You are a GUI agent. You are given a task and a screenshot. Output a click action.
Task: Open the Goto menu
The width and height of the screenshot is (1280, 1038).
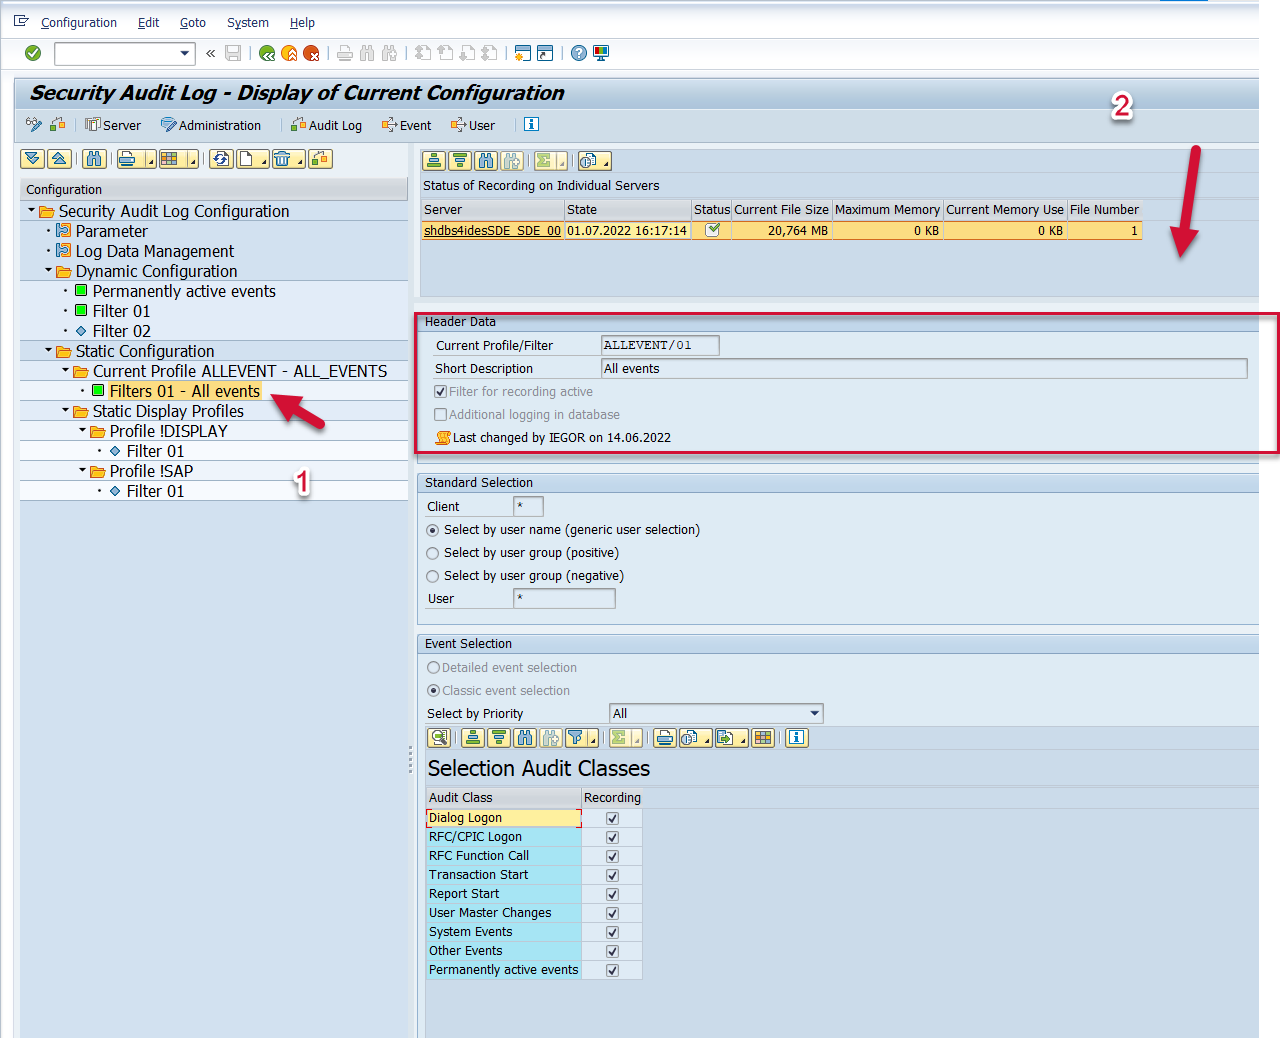point(192,22)
